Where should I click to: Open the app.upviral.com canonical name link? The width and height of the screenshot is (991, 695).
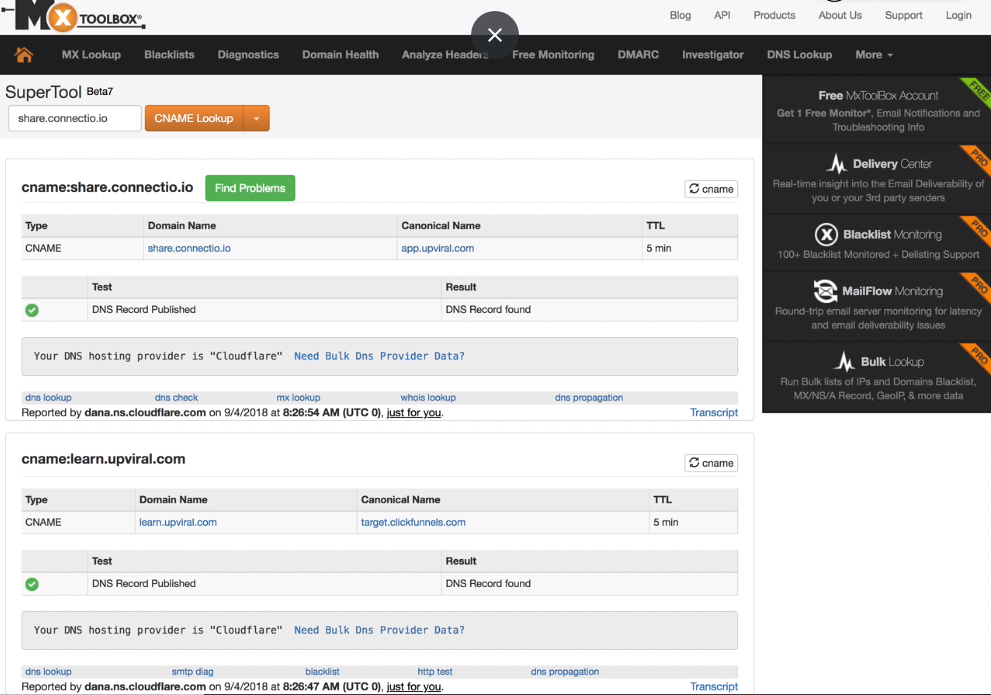[437, 248]
